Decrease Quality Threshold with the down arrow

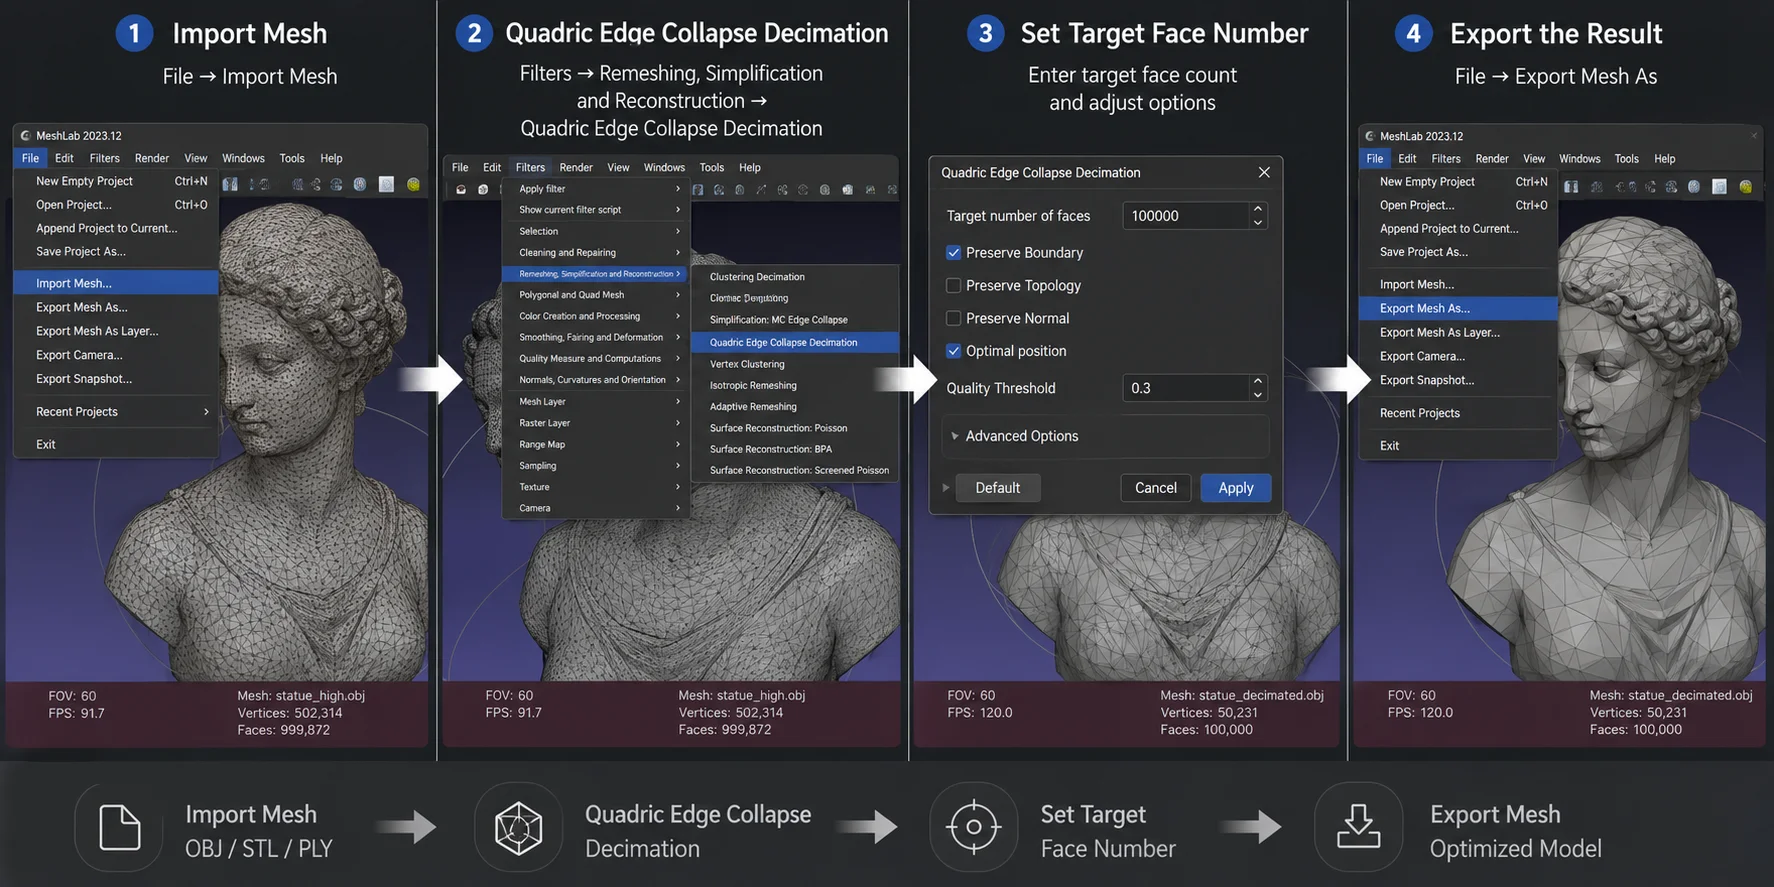point(1258,394)
